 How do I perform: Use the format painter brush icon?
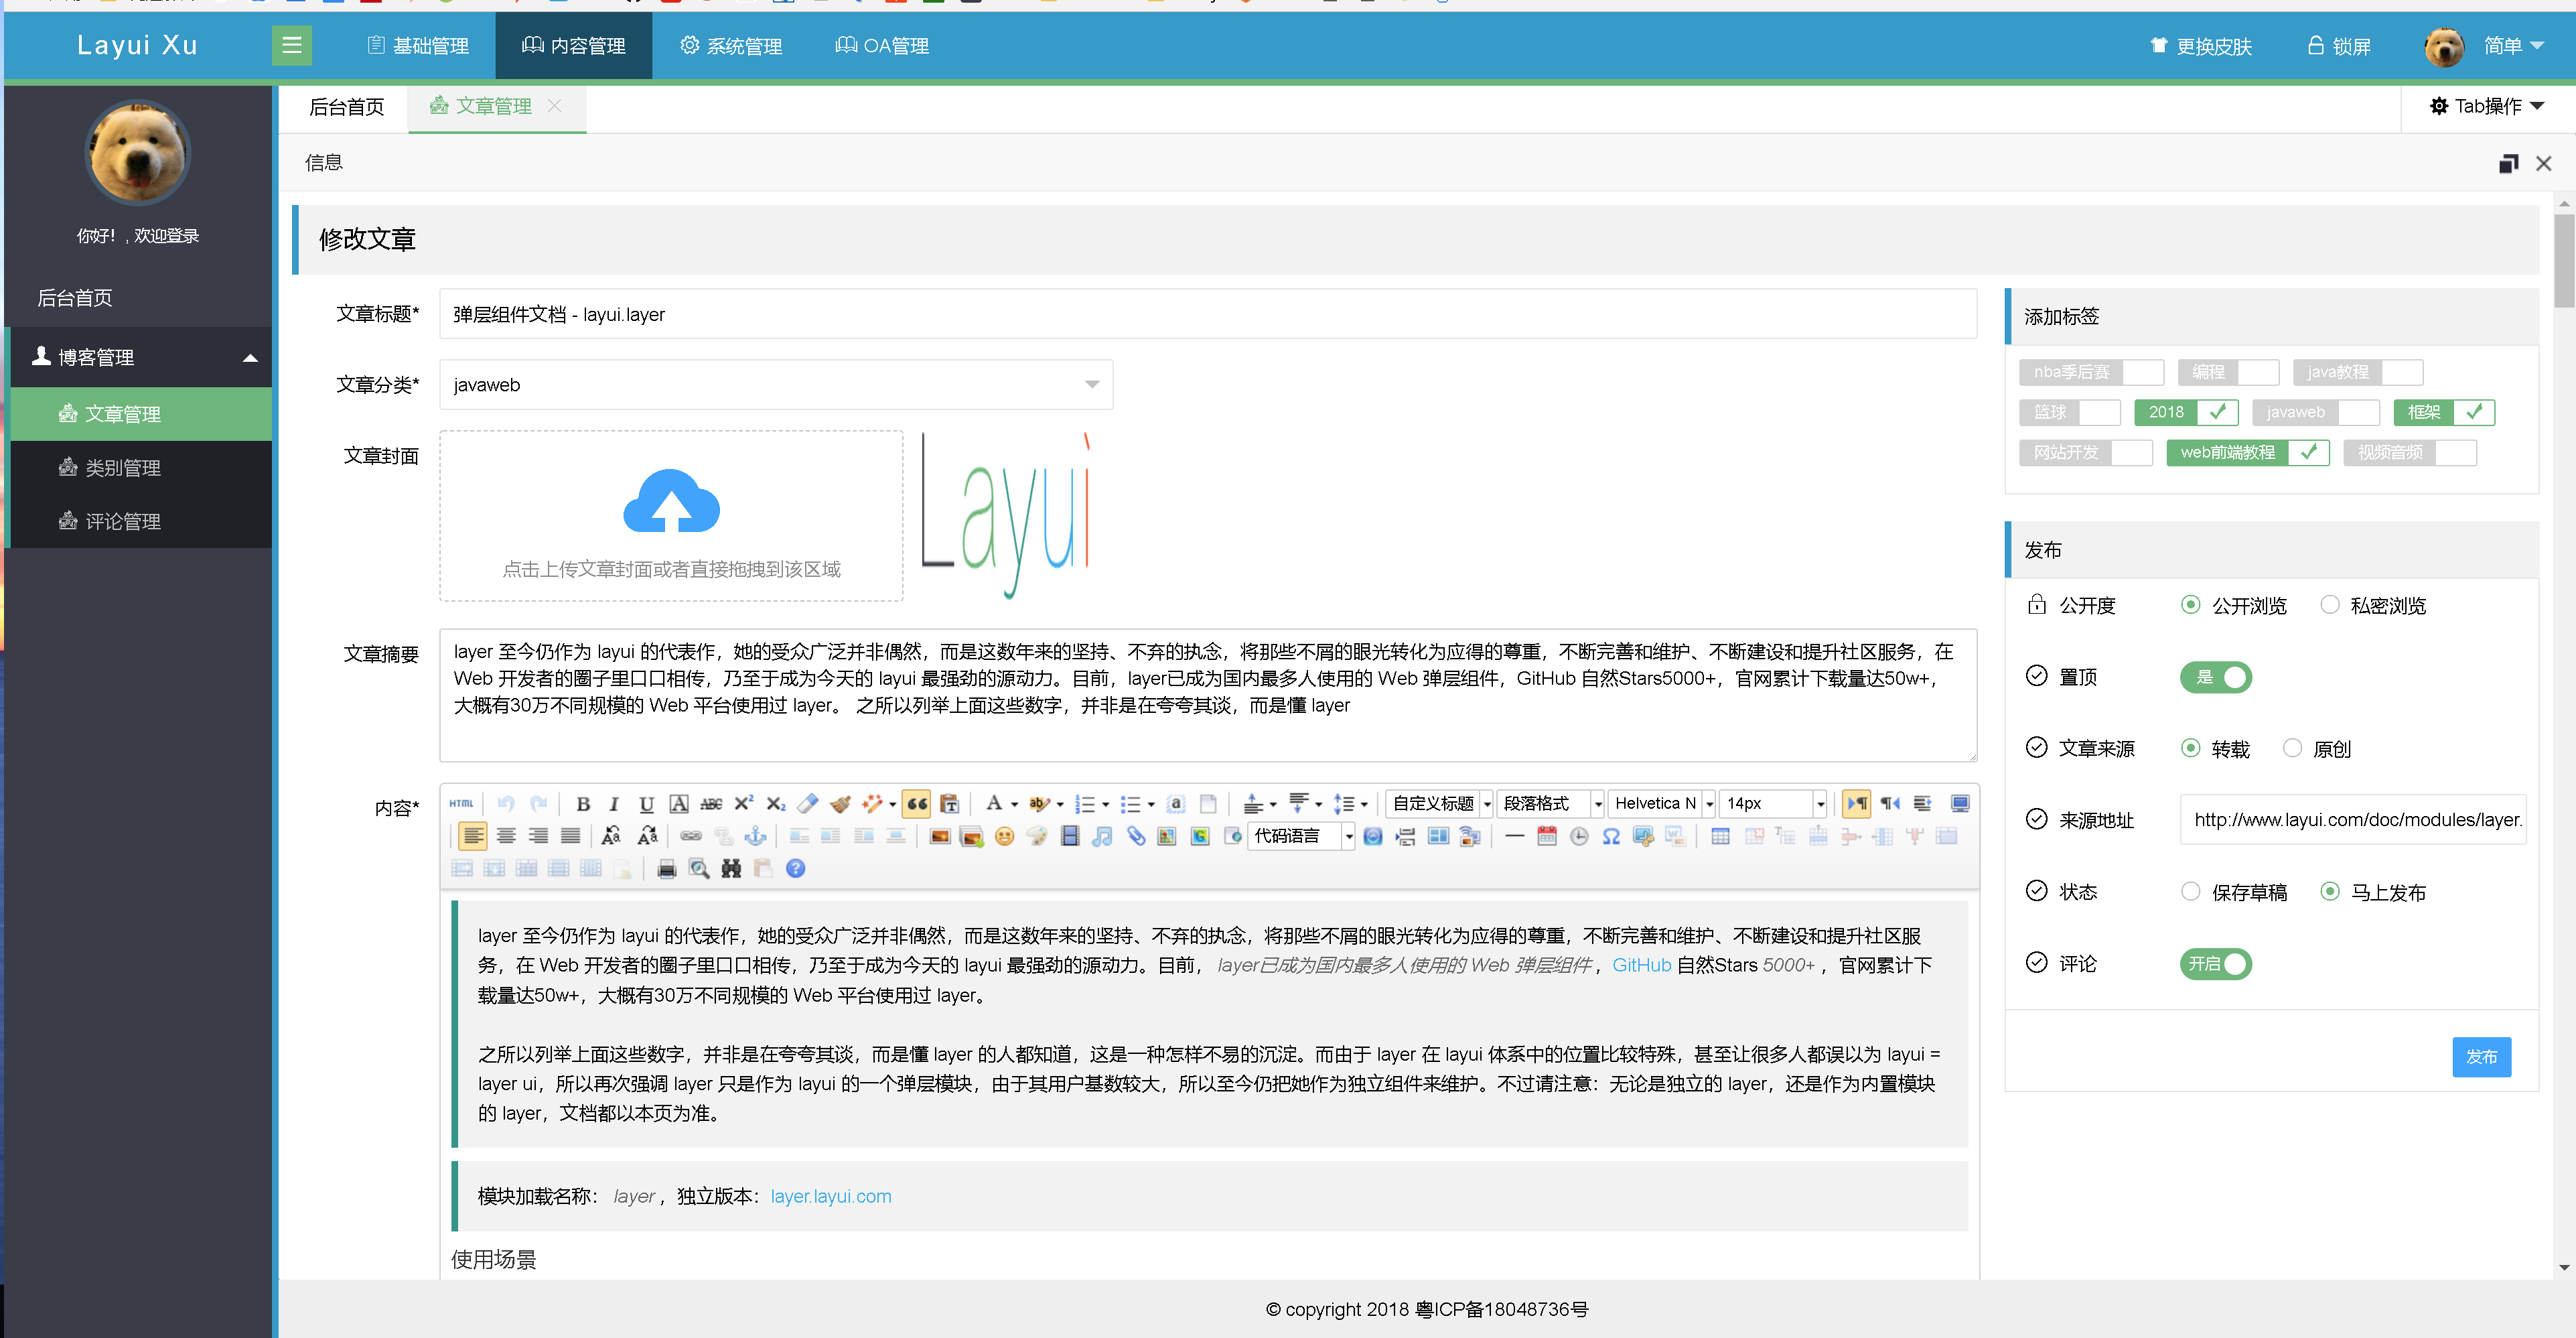click(840, 804)
